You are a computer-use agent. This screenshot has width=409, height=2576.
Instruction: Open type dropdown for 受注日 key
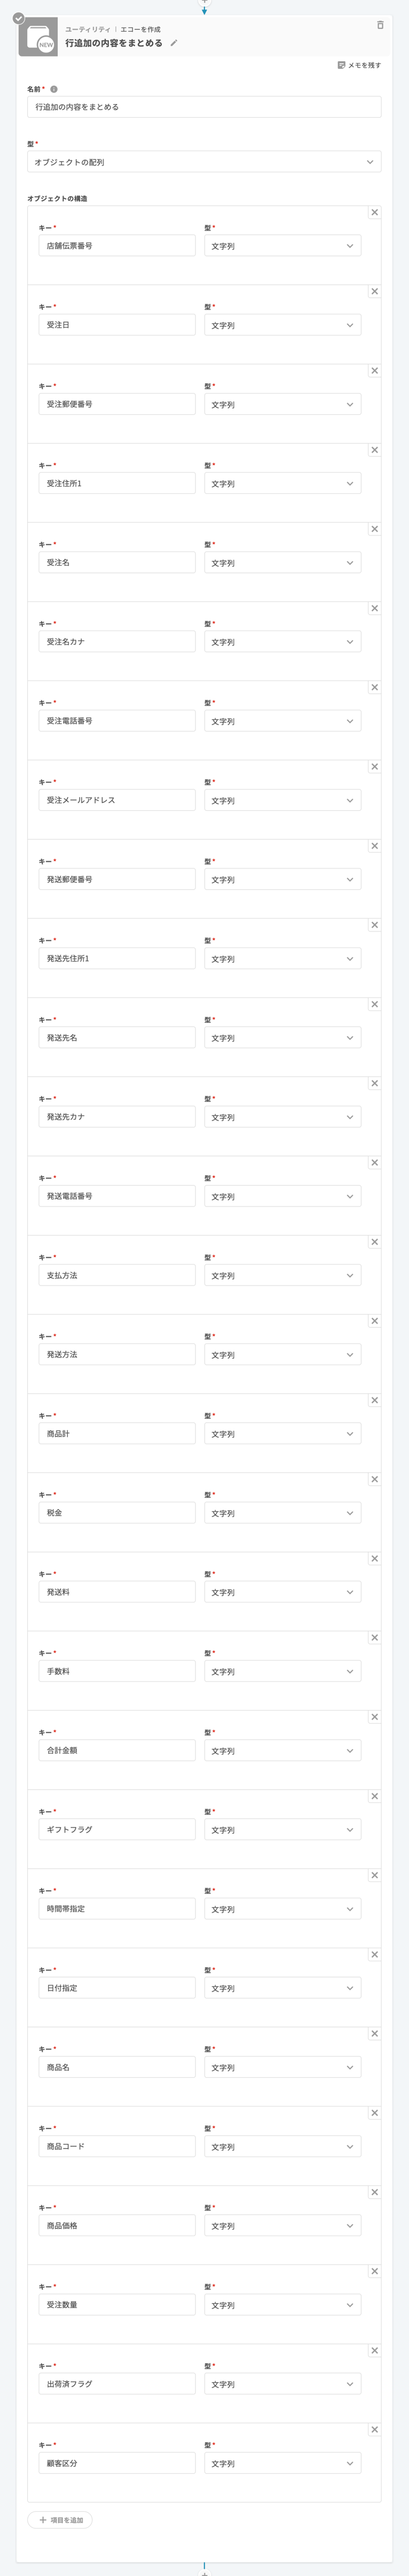point(282,325)
